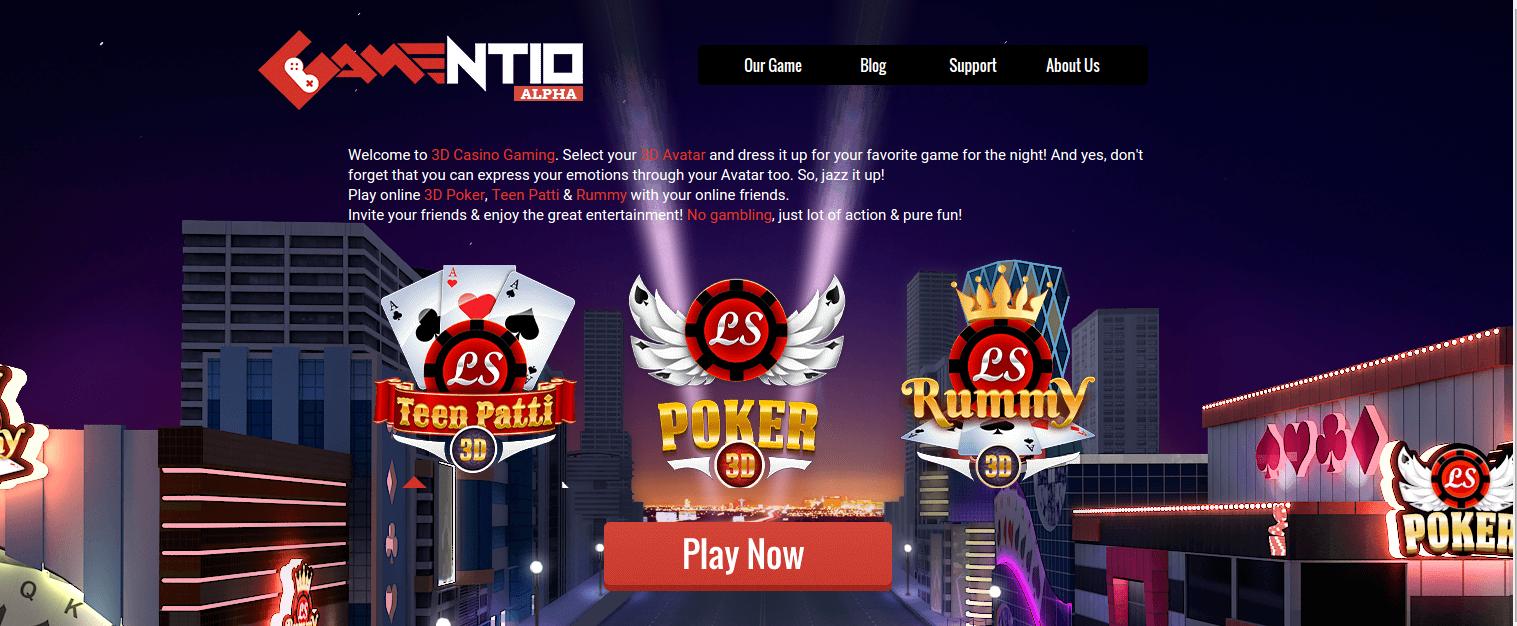Click the No gambling highlighted text

pos(729,215)
